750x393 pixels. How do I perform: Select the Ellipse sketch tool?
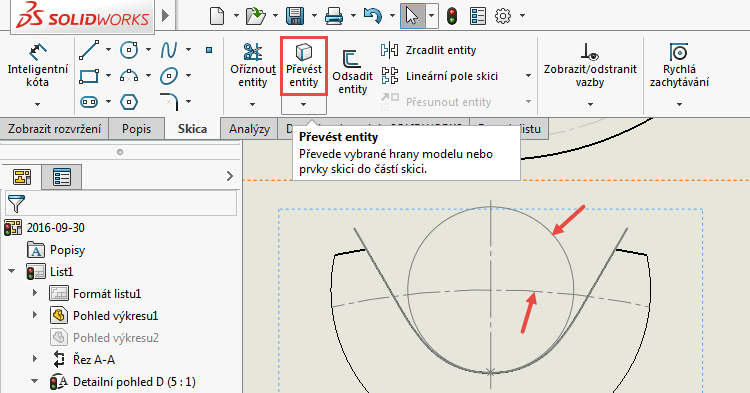[169, 76]
